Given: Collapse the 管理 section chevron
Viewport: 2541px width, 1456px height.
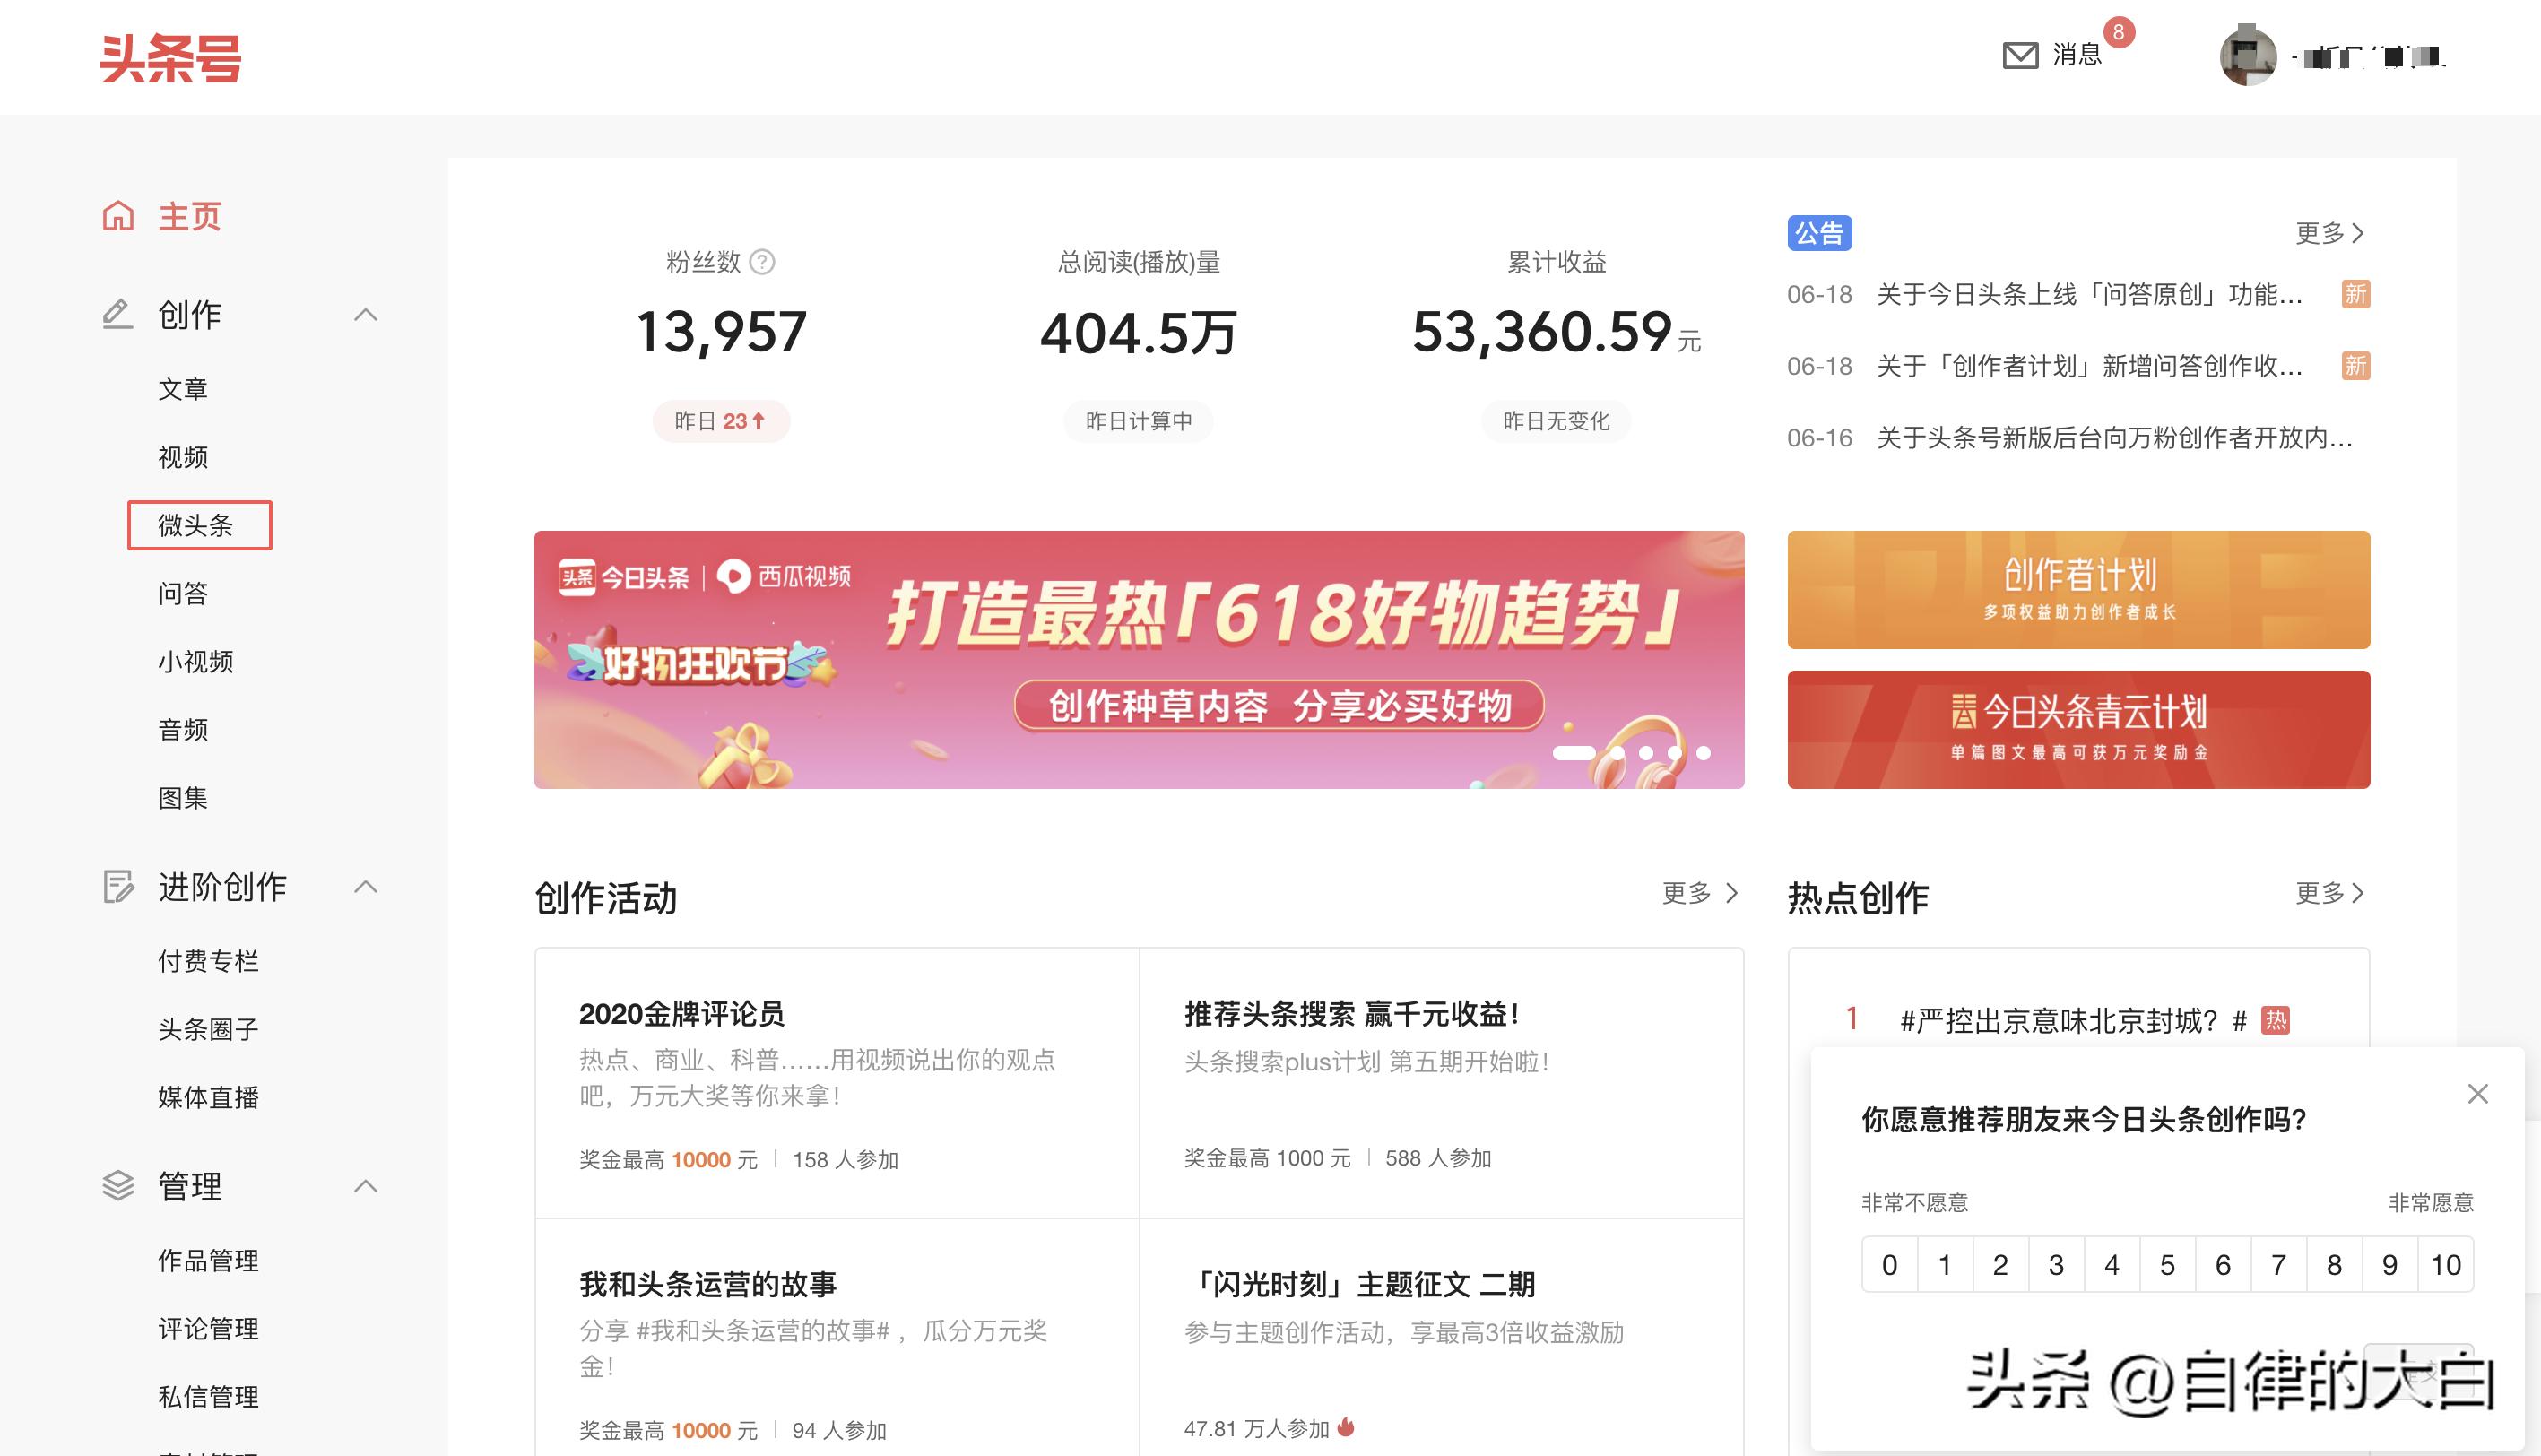Looking at the screenshot, I should pyautogui.click(x=367, y=1186).
